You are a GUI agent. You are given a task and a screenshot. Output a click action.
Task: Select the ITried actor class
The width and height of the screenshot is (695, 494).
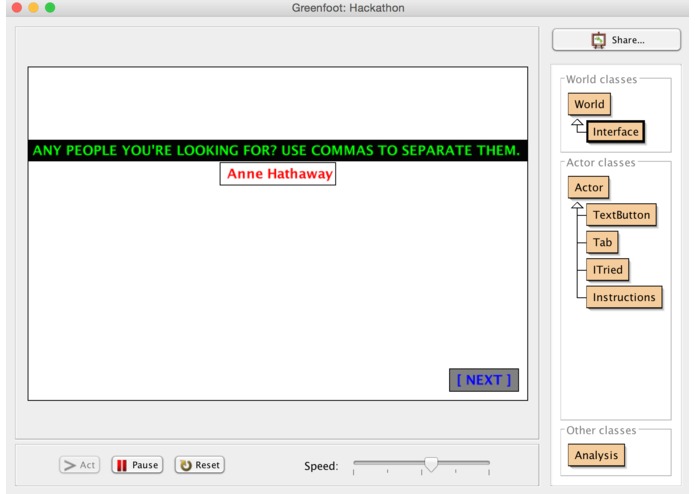(607, 270)
